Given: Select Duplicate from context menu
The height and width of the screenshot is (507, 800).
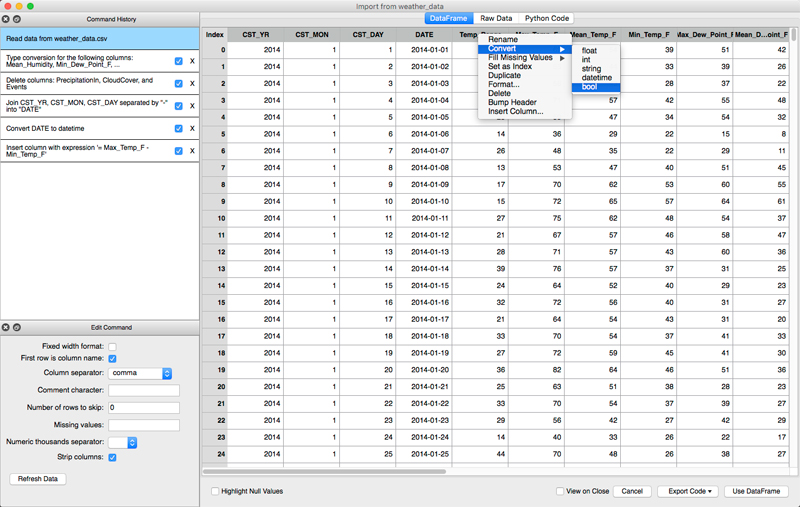Looking at the screenshot, I should pyautogui.click(x=524, y=75).
